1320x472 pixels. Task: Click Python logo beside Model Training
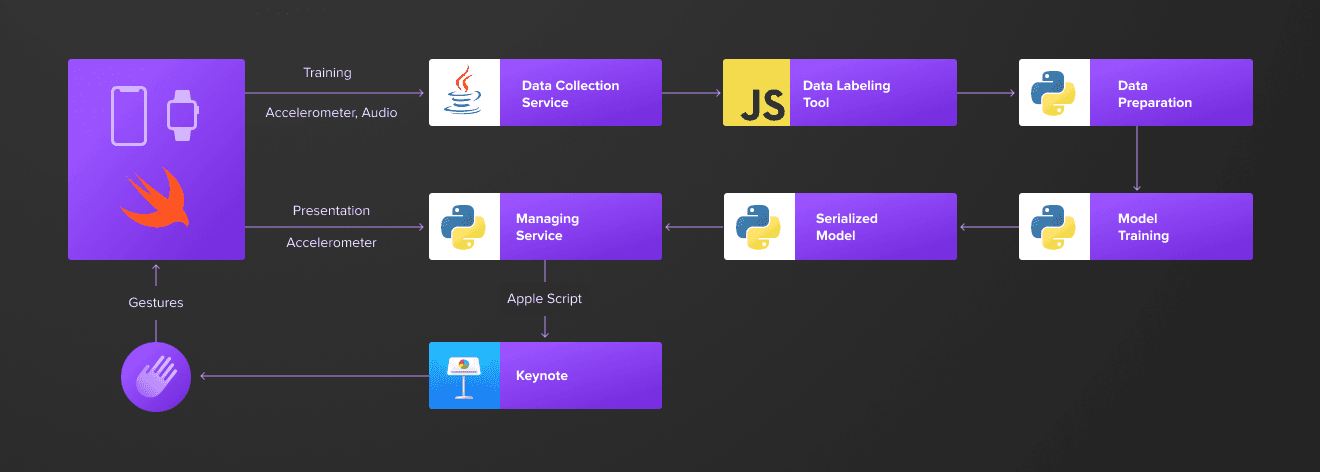pyautogui.click(x=1053, y=226)
